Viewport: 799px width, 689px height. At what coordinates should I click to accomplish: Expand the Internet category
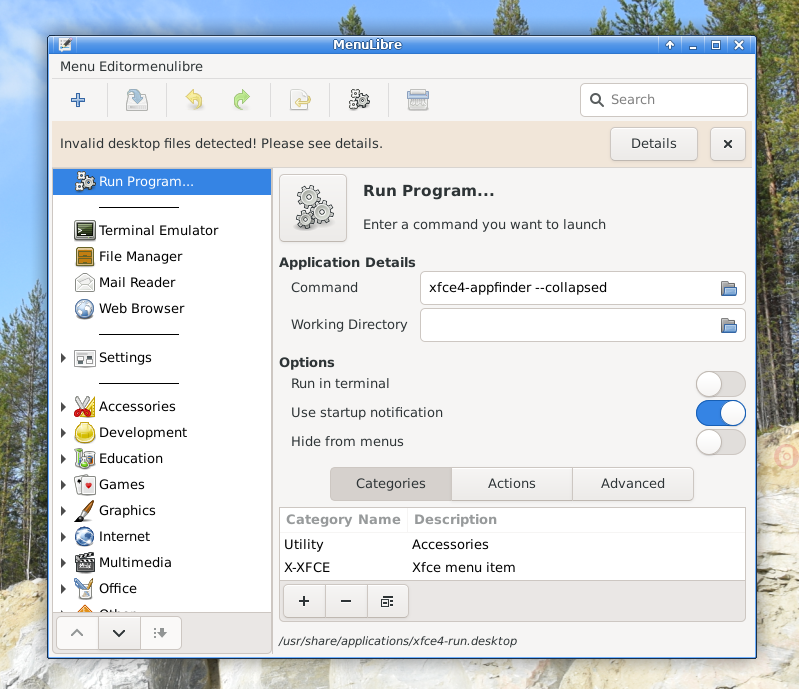pyautogui.click(x=63, y=537)
